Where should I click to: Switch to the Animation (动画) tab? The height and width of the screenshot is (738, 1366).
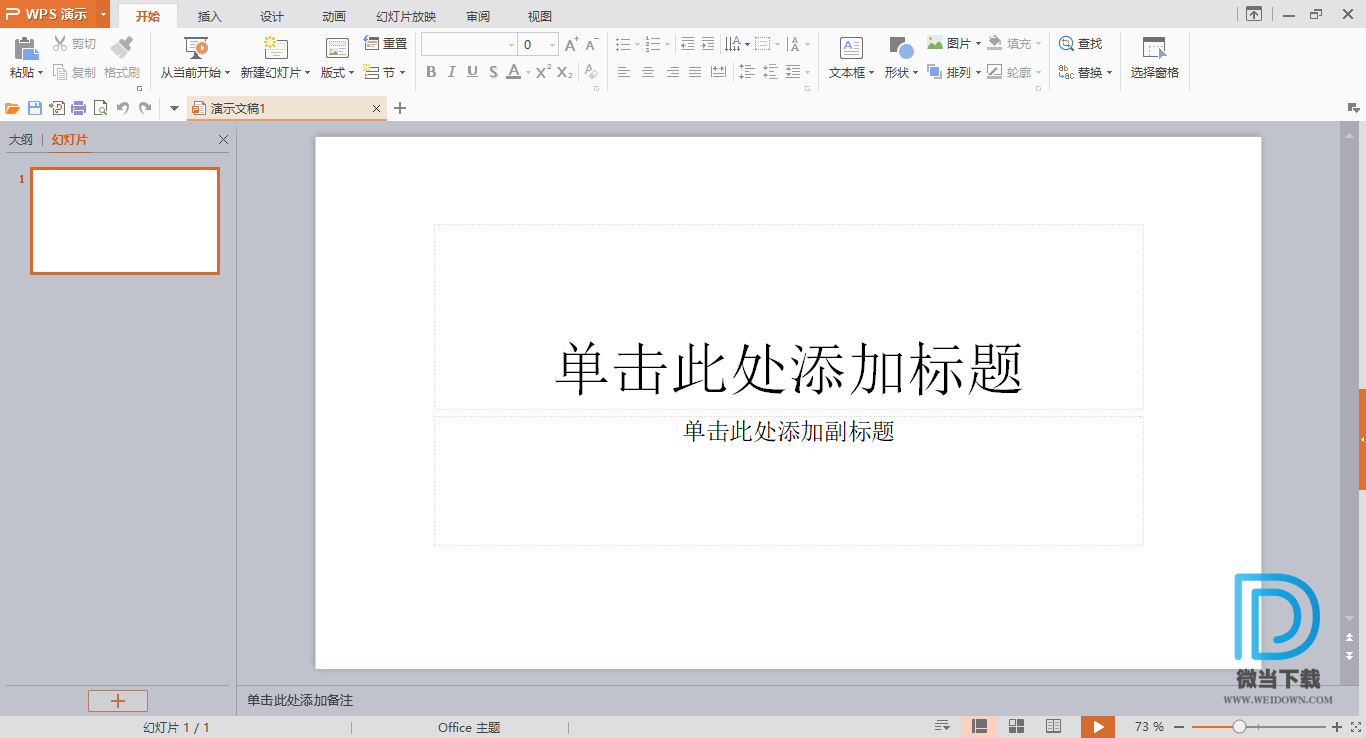(334, 16)
